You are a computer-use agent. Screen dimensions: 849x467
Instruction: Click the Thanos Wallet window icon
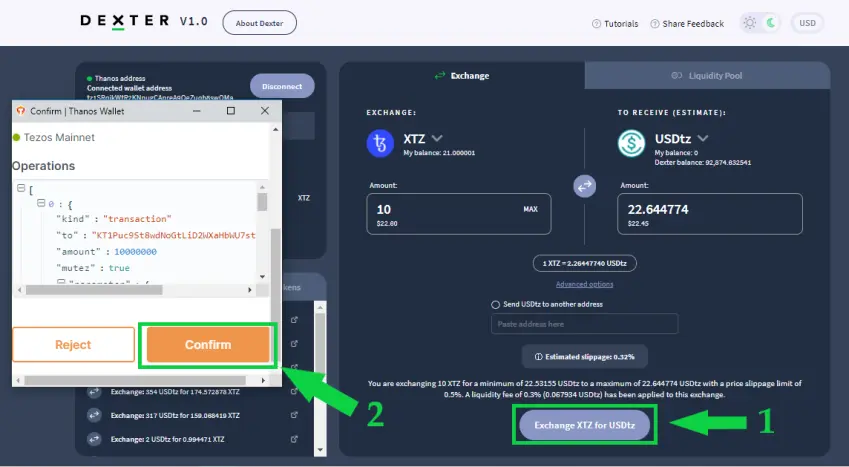(x=21, y=111)
